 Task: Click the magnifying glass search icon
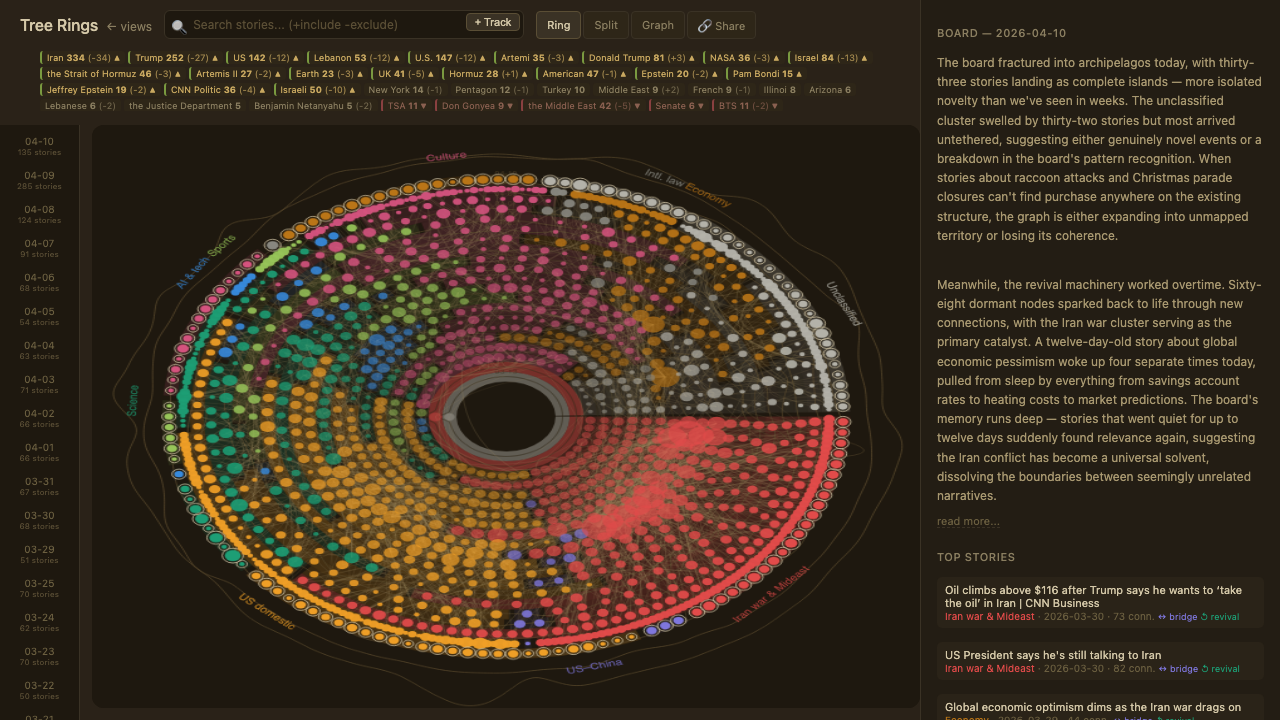(x=179, y=25)
